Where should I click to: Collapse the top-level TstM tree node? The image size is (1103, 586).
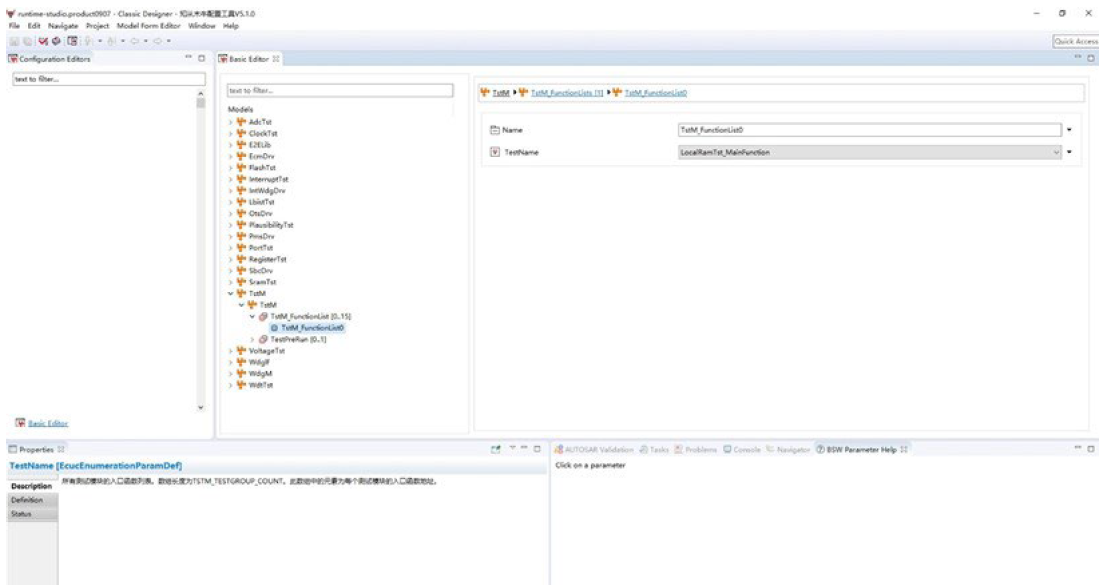[230, 294]
